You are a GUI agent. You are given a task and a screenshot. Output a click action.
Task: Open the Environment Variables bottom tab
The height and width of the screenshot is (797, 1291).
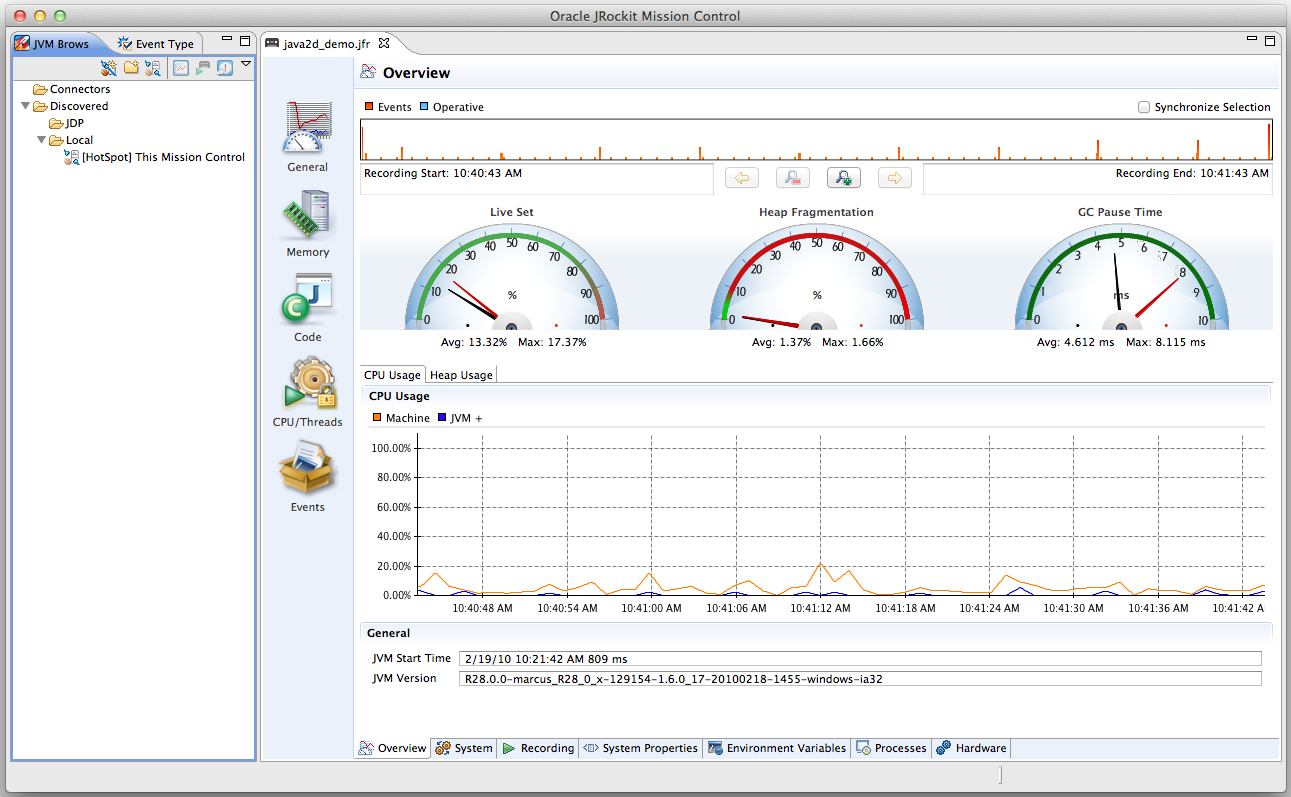[x=777, y=748]
